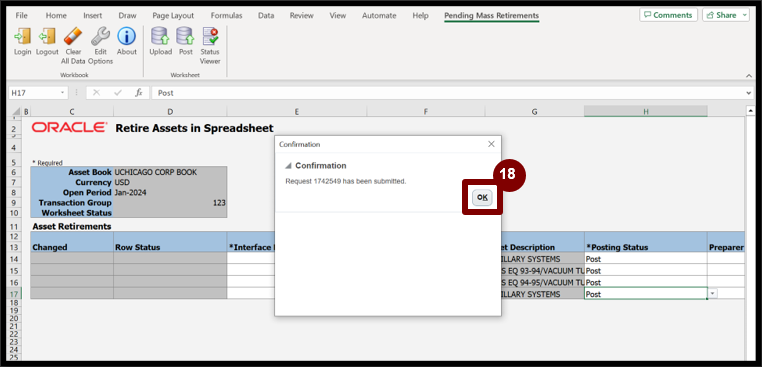Image resolution: width=762 pixels, height=367 pixels.
Task: Open the Review ribbon tab
Action: click(x=301, y=16)
